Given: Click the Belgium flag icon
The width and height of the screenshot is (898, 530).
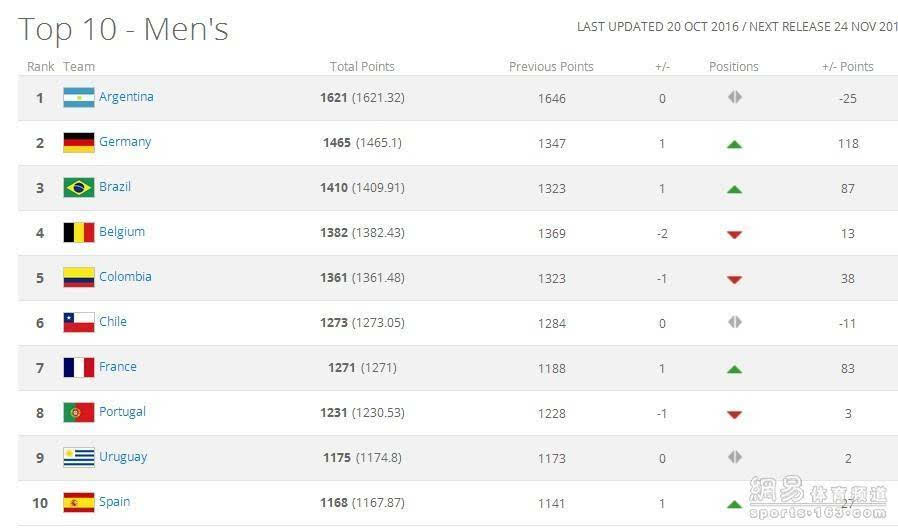Looking at the screenshot, I should pos(78,233).
